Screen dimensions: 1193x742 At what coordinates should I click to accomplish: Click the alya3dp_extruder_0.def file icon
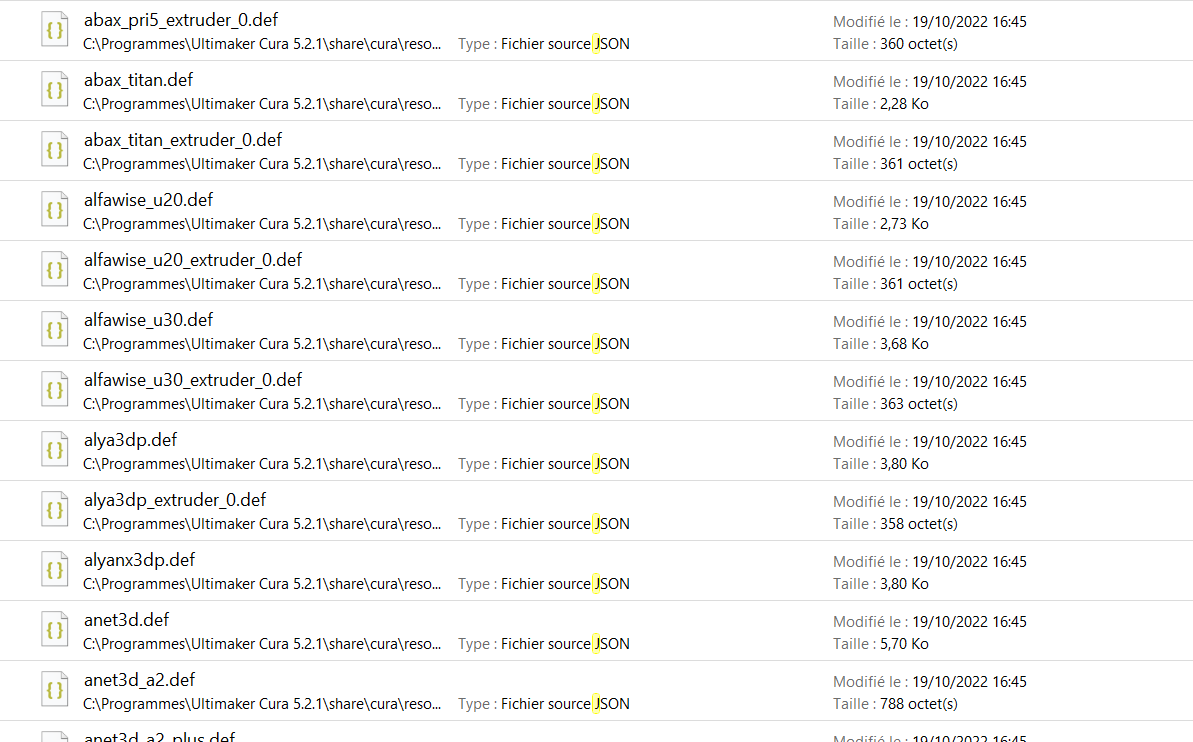tap(55, 510)
